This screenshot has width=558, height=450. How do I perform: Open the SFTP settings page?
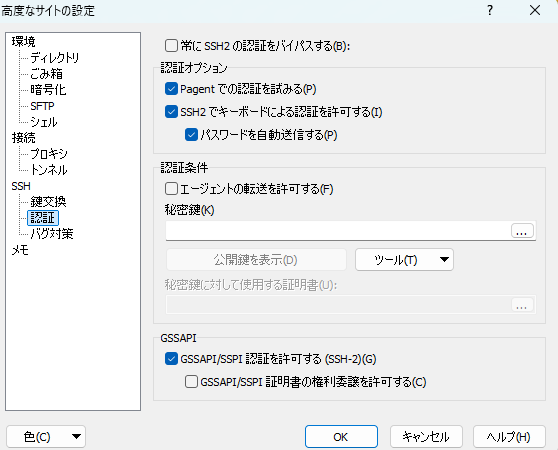click(x=42, y=106)
